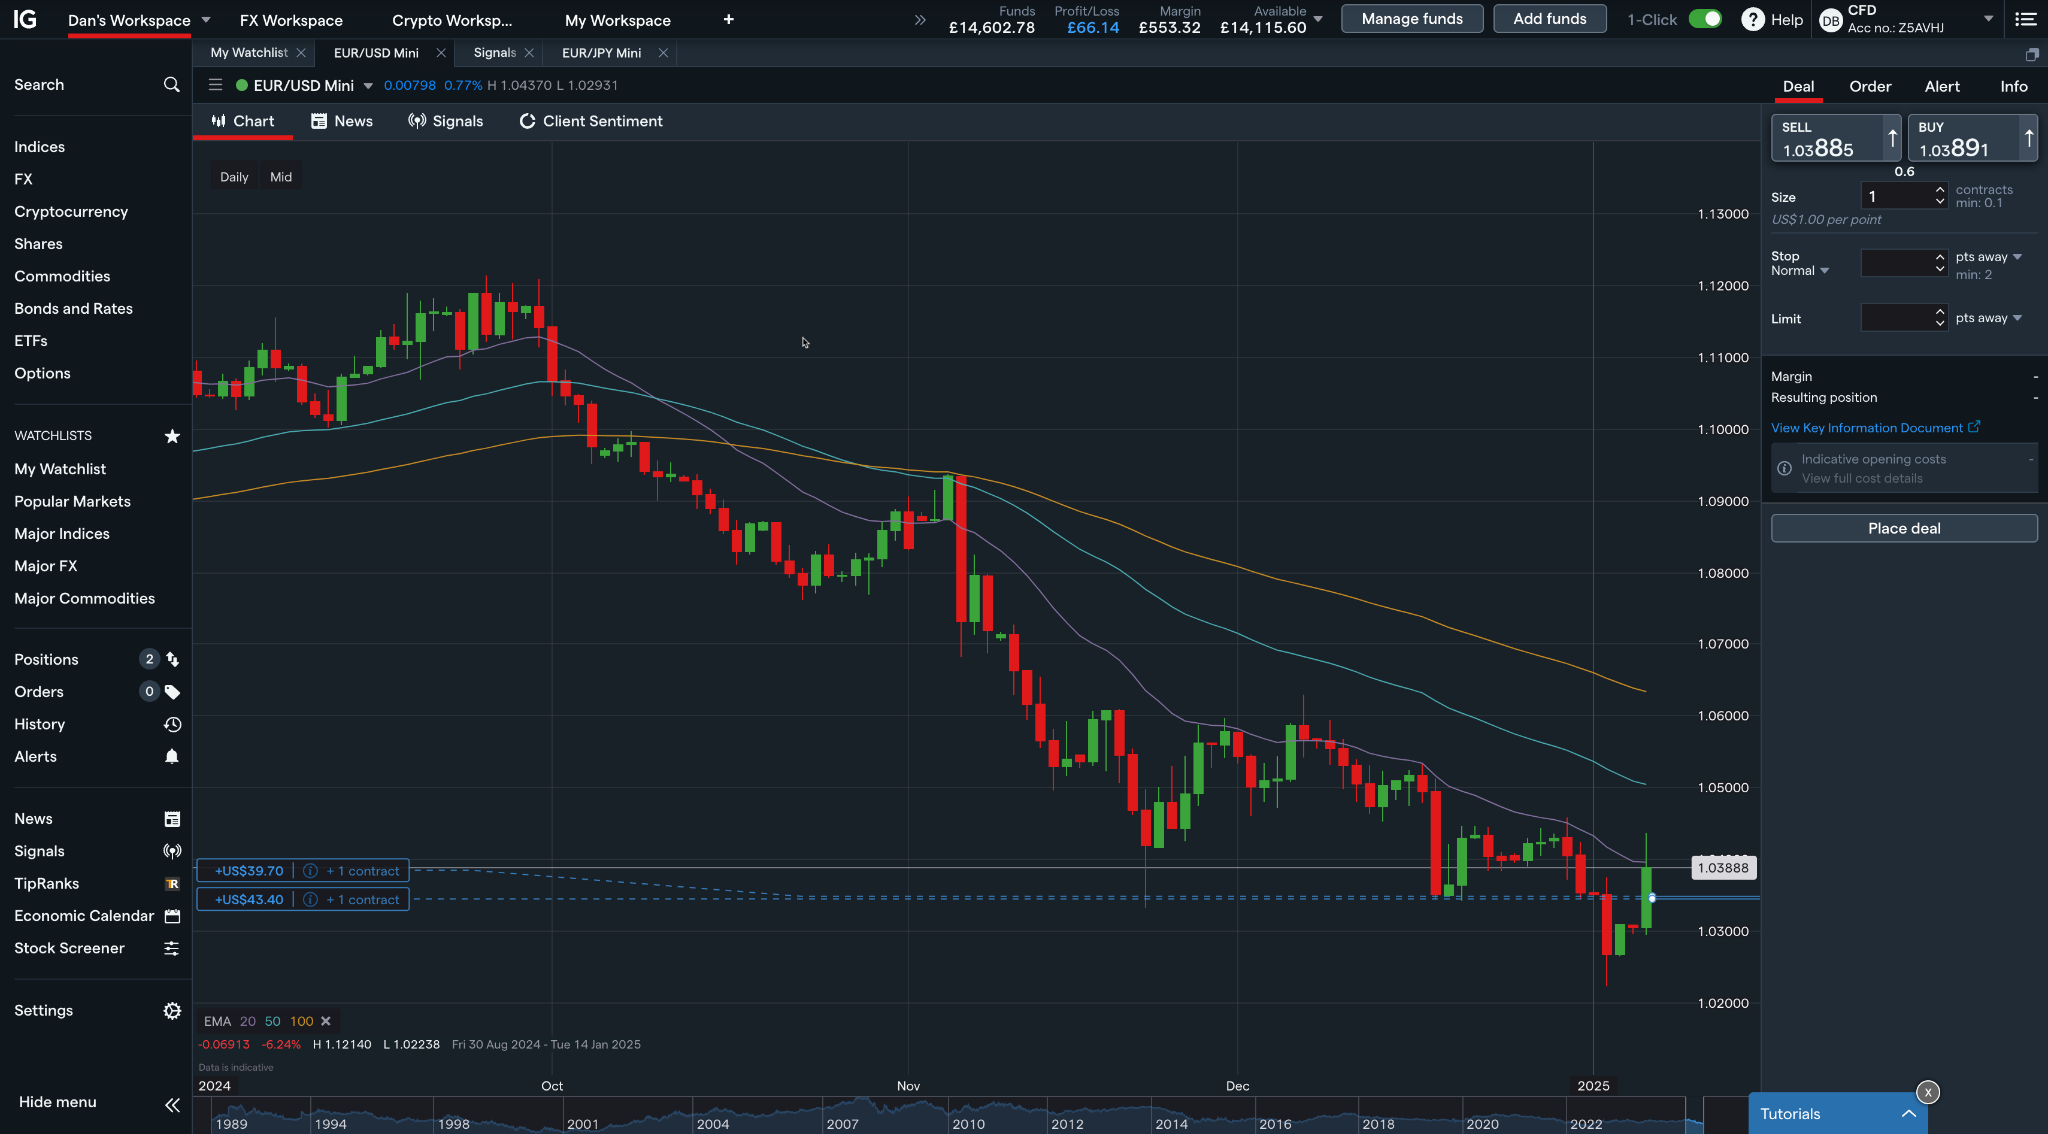Open the chart hamburger menu icon
2048x1134 pixels.
(215, 85)
